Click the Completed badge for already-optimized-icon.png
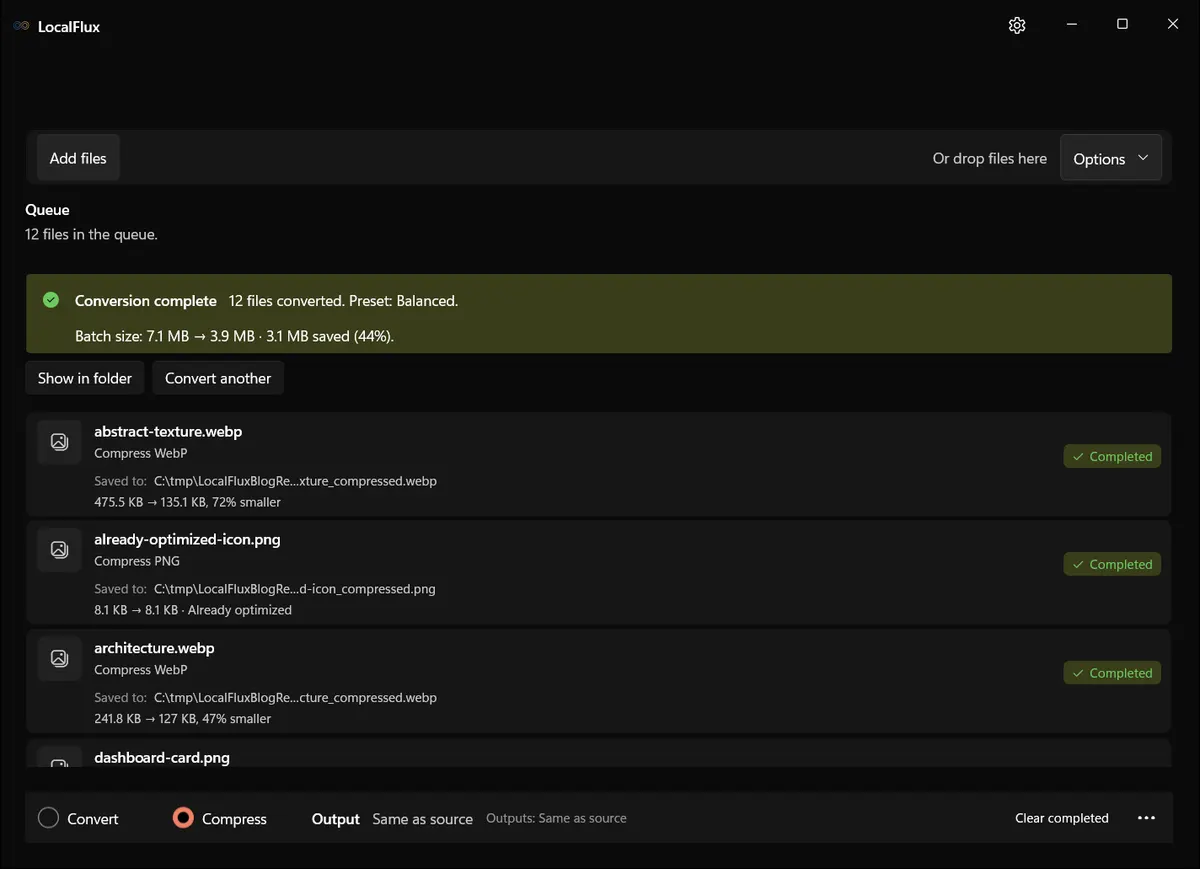This screenshot has width=1200, height=869. point(1112,565)
